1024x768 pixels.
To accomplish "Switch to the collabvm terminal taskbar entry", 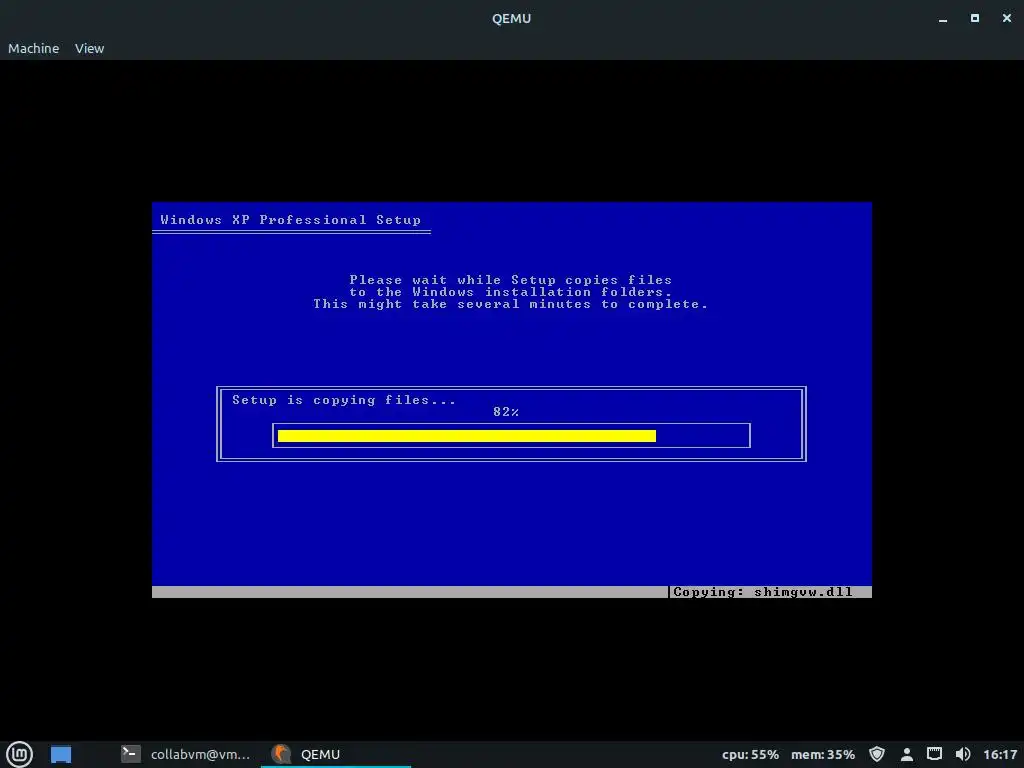I will coord(185,754).
